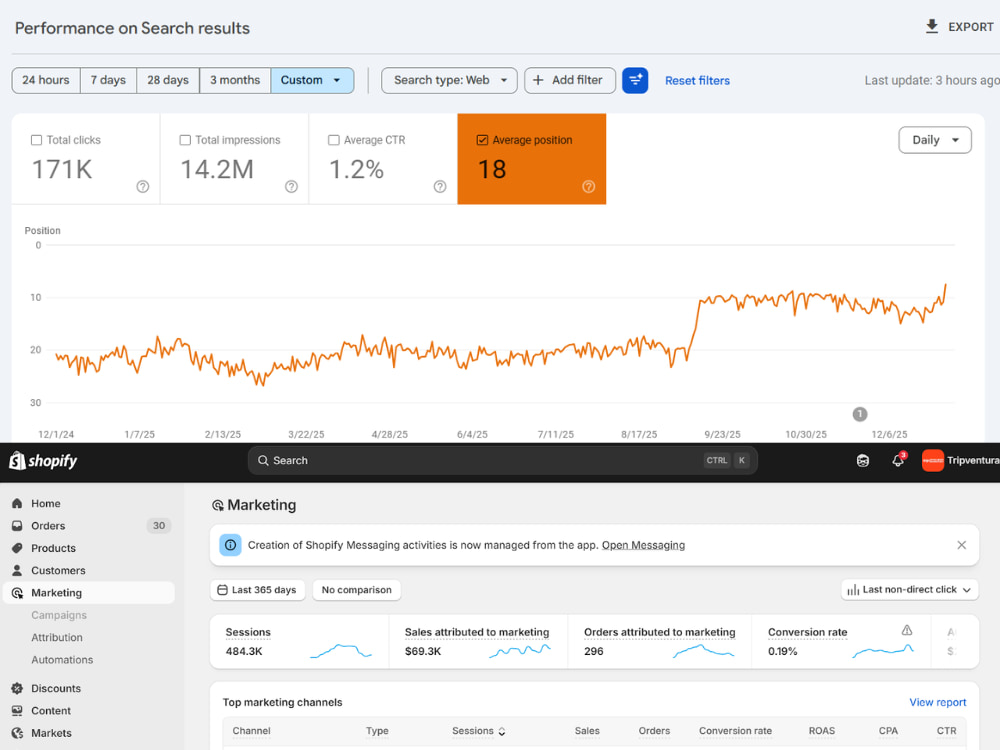Click the Products tag icon
This screenshot has width=1000, height=750.
tap(17, 548)
